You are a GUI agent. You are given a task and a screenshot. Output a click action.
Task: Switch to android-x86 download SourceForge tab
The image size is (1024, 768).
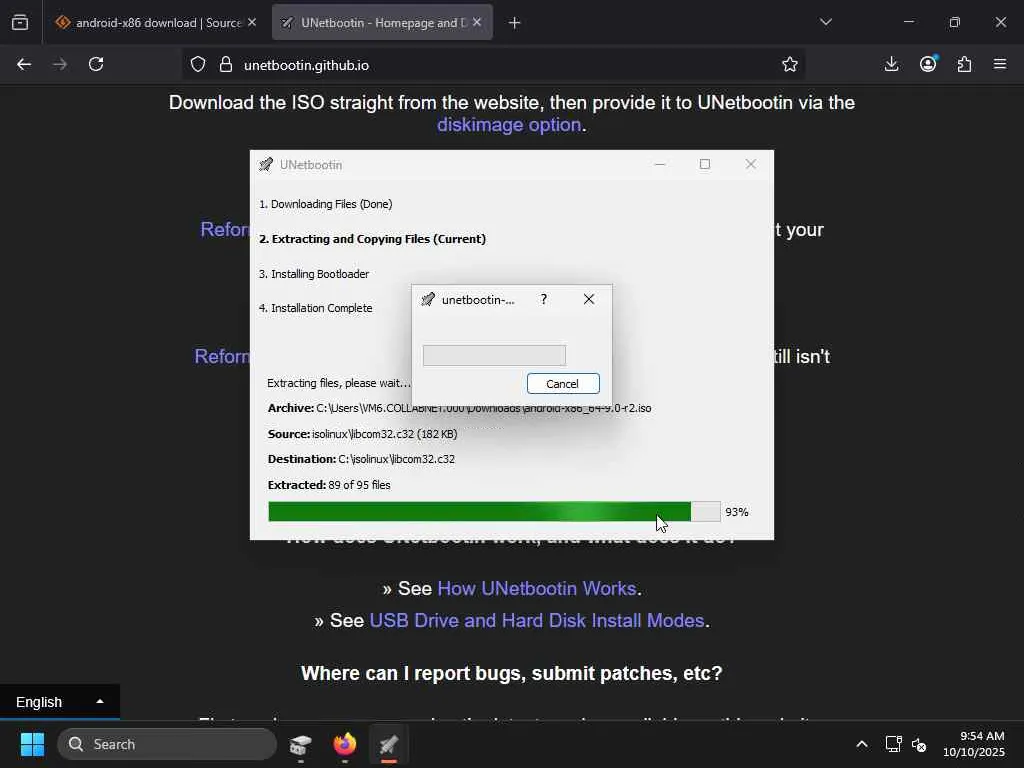point(157,23)
